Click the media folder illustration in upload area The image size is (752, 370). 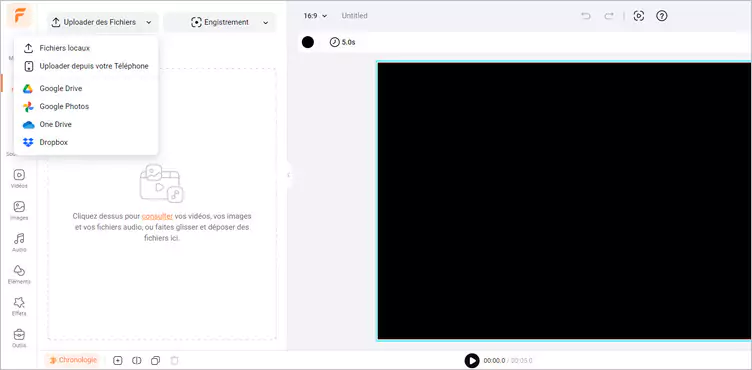pyautogui.click(x=162, y=183)
